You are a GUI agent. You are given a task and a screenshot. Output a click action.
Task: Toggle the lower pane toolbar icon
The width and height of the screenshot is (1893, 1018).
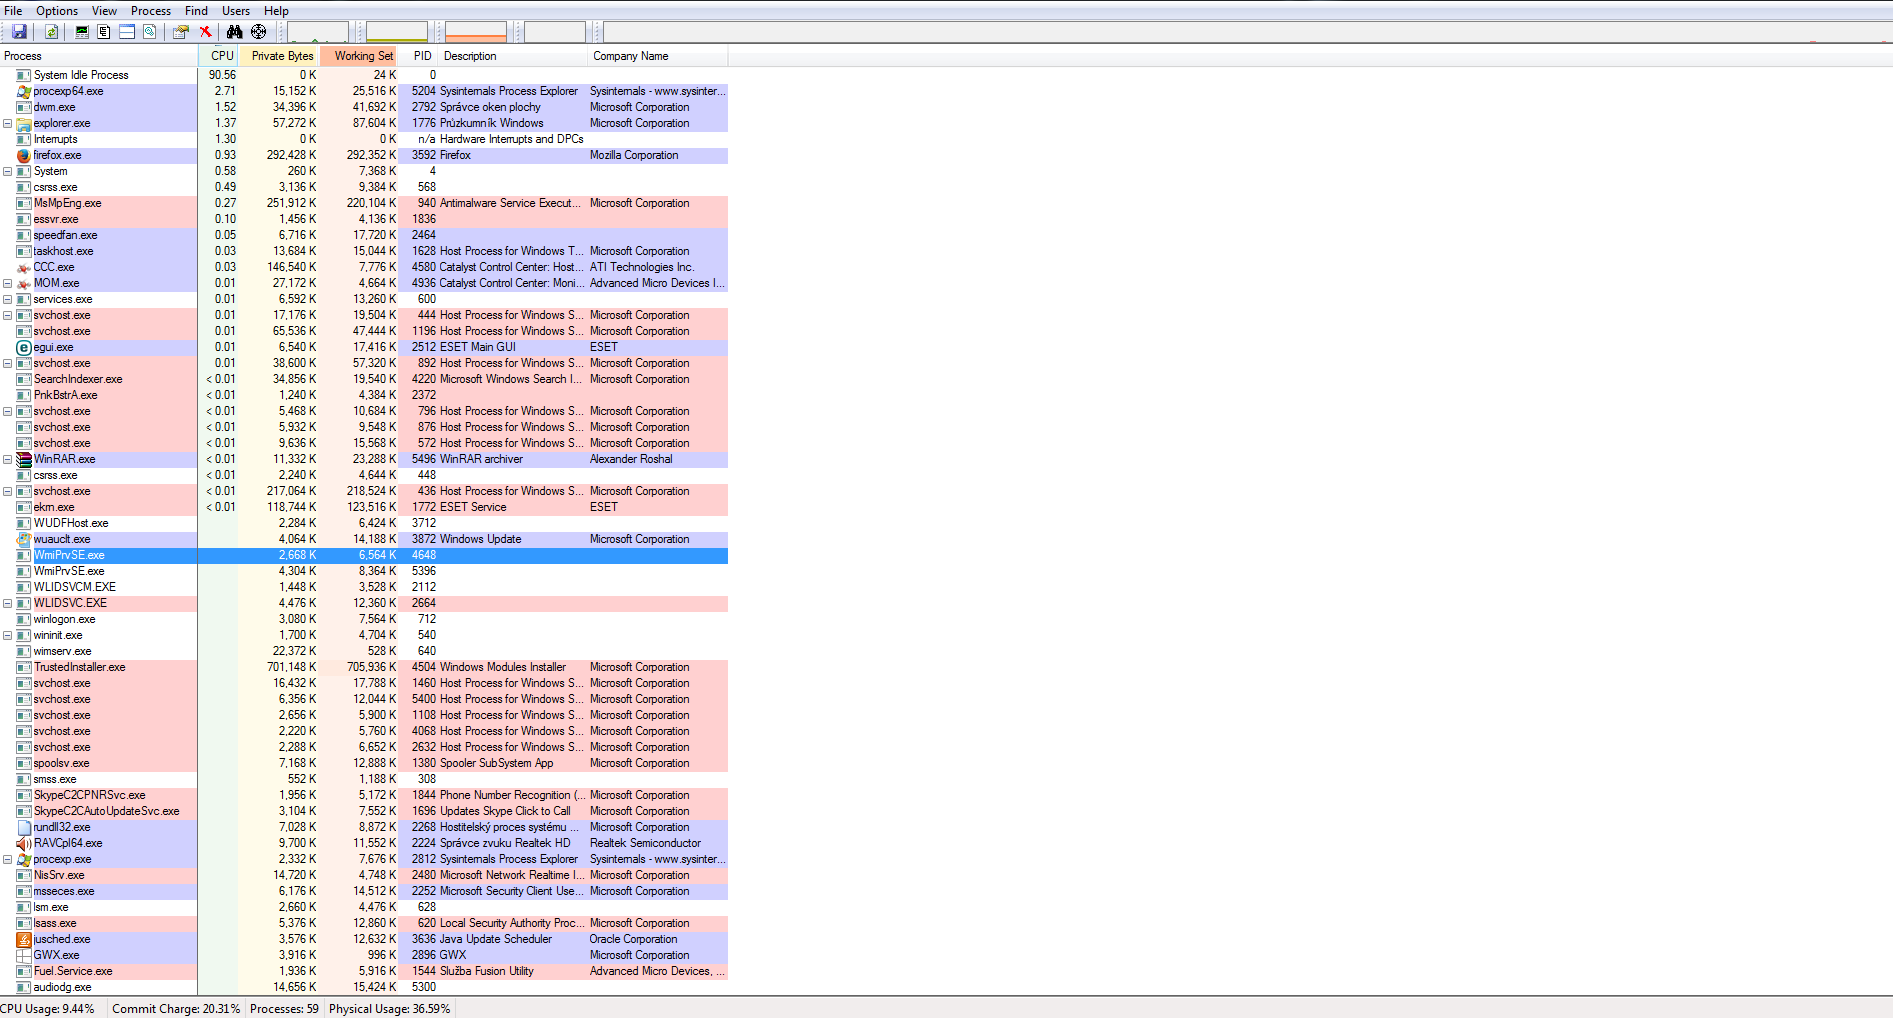pos(127,32)
